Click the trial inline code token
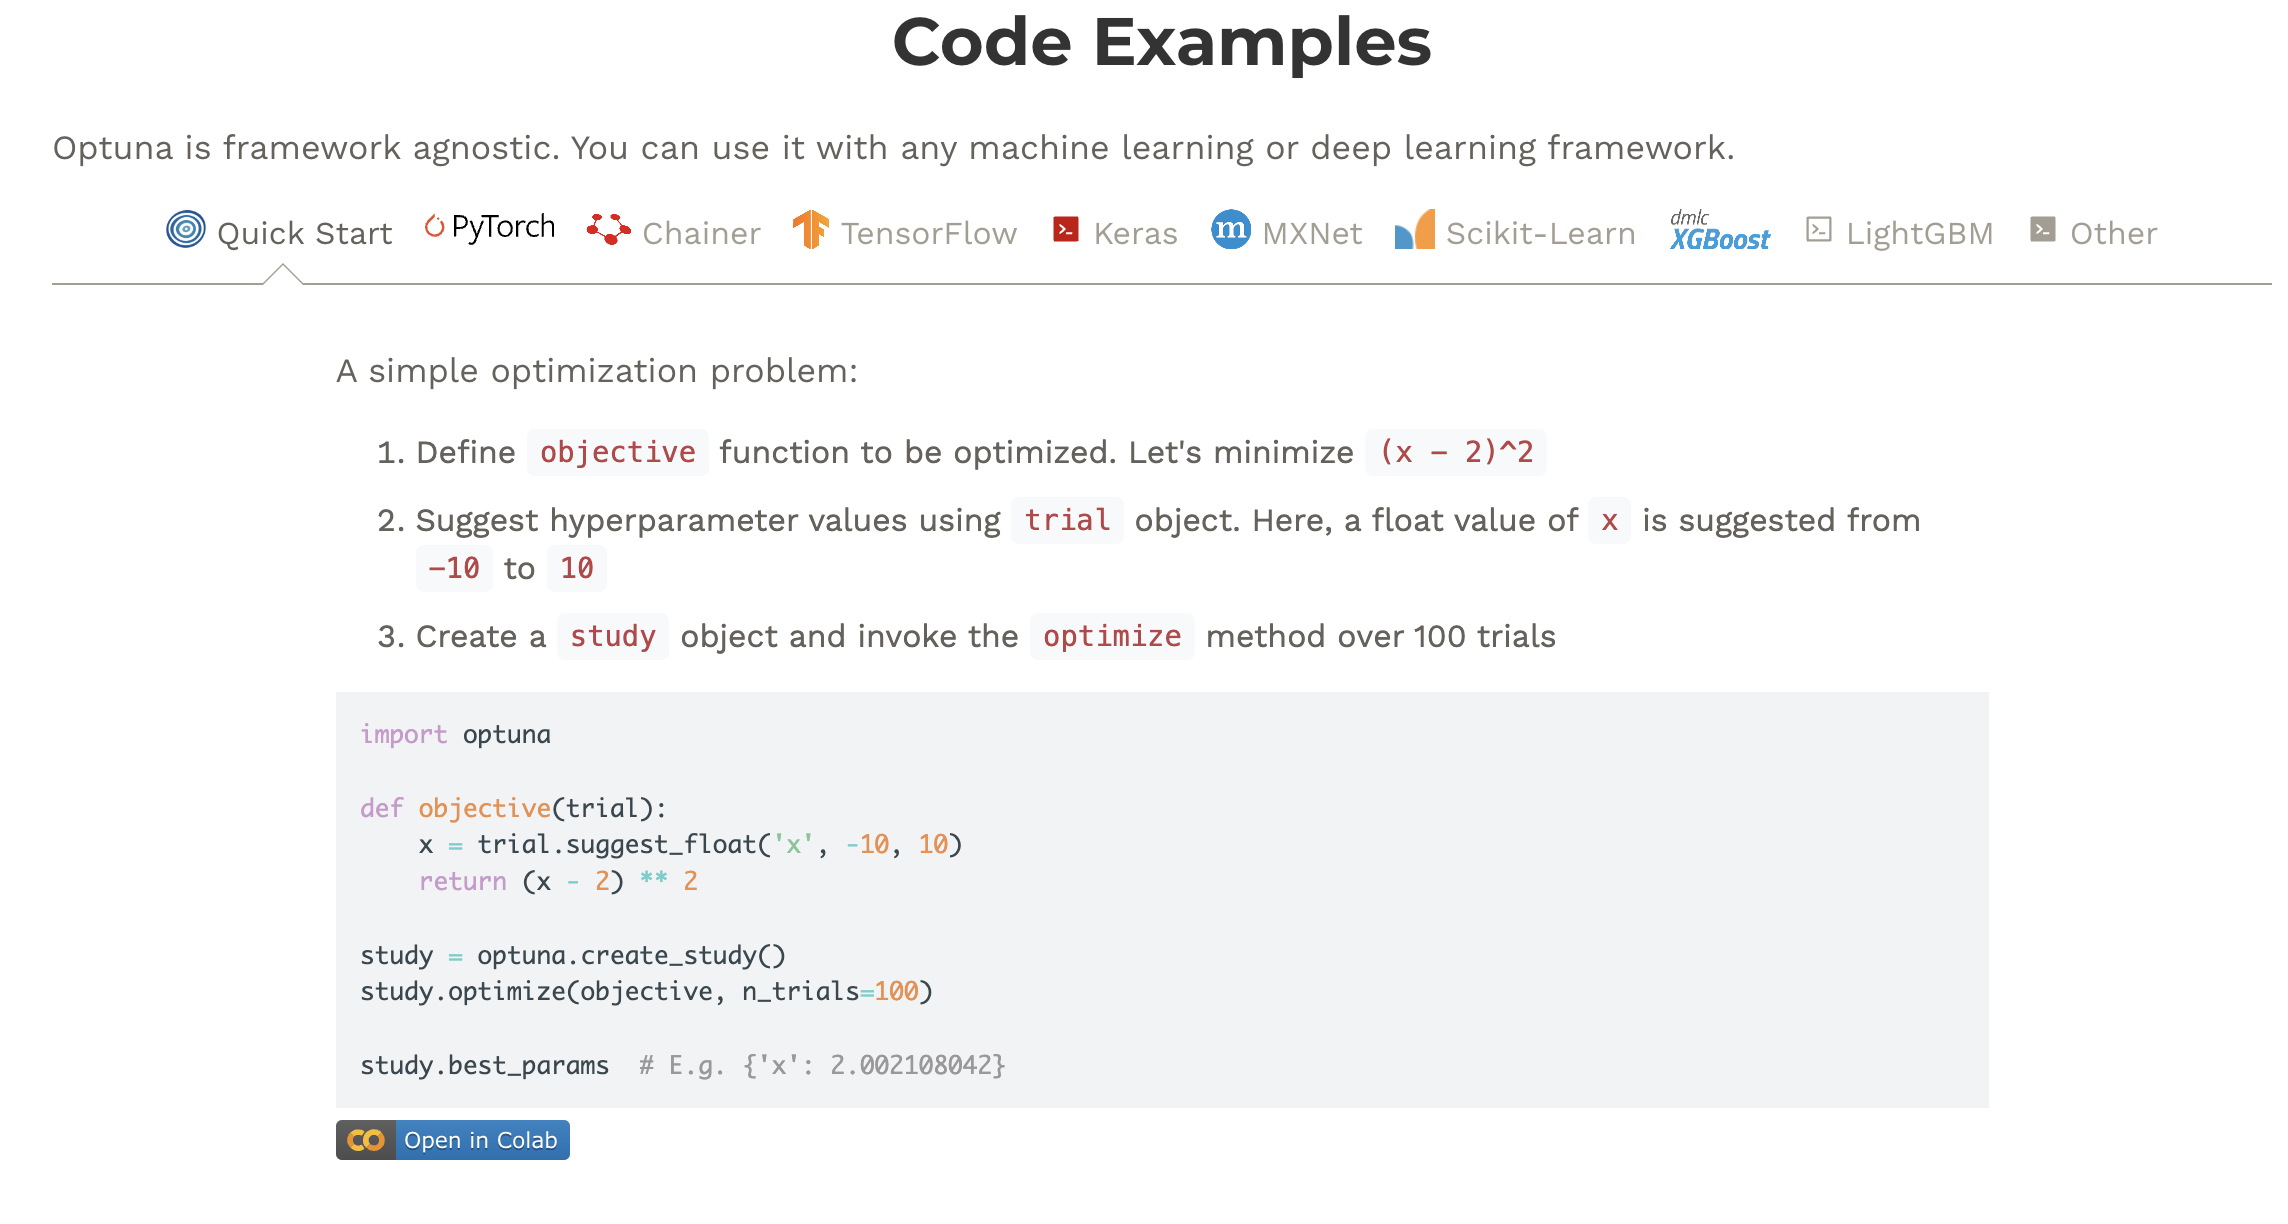Image resolution: width=2288 pixels, height=1224 pixels. [1066, 520]
